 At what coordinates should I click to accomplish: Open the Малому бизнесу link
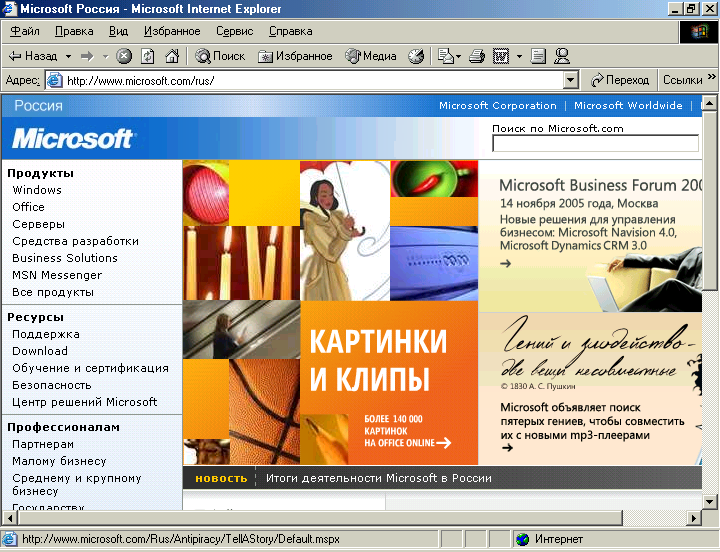tap(59, 461)
